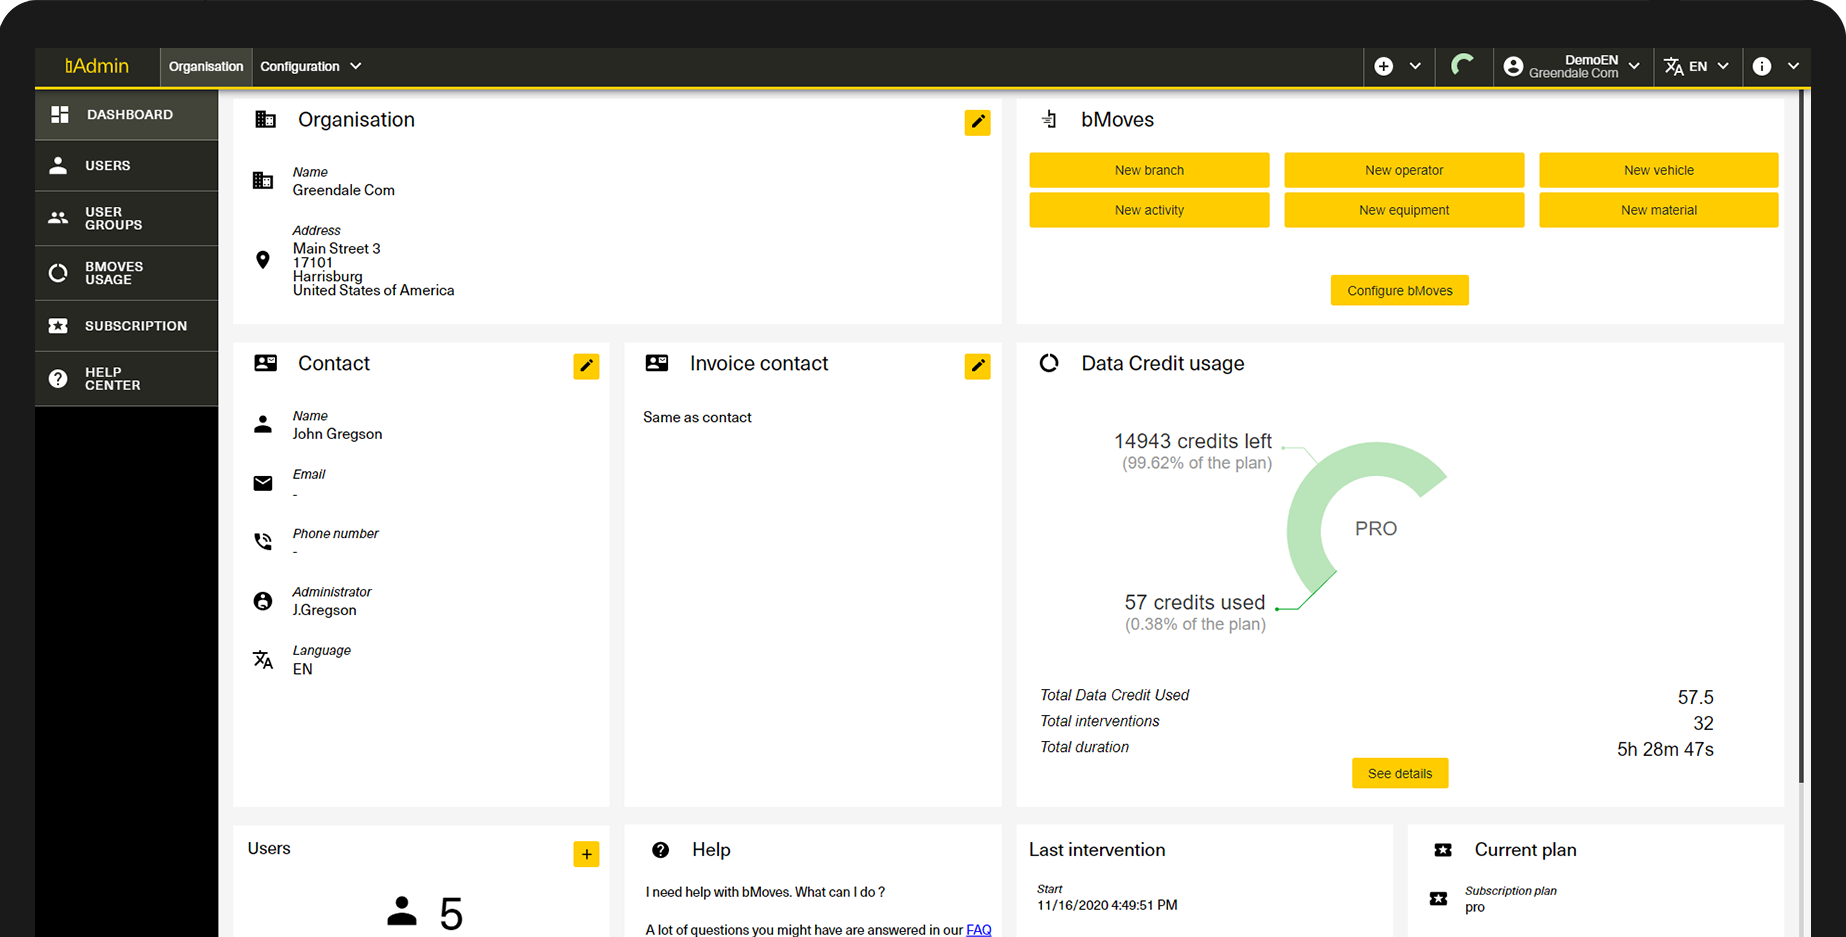1846x937 pixels.
Task: Expand the Configuration dropdown menu
Action: 310,67
